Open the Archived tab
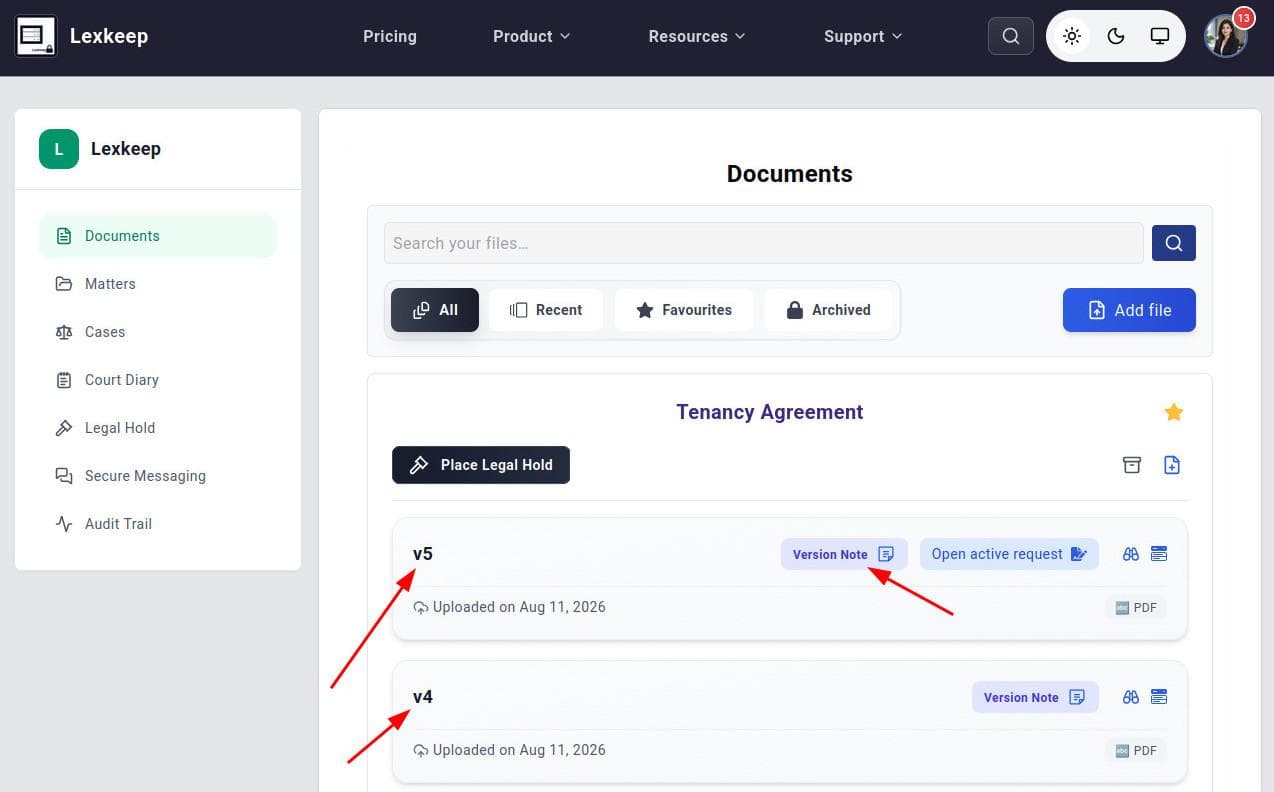Image resolution: width=1274 pixels, height=792 pixels. click(828, 310)
